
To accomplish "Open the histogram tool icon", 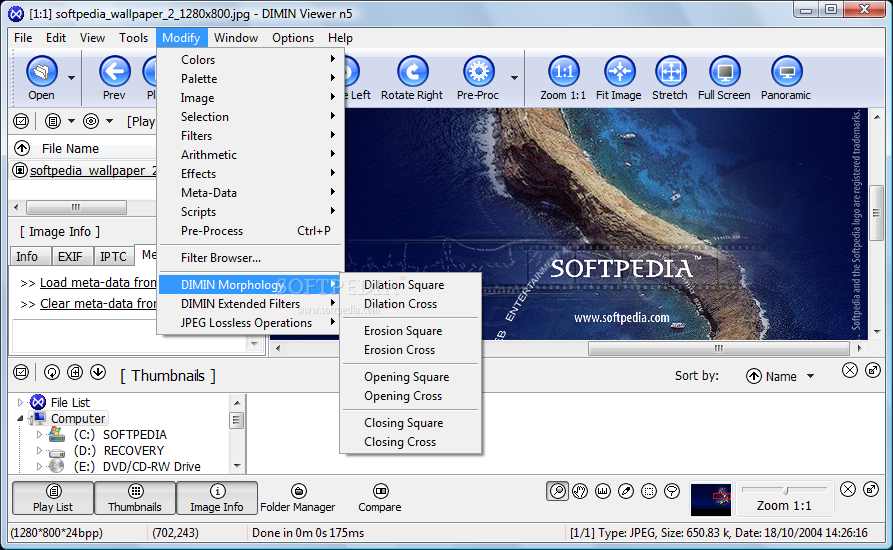I will [x=603, y=491].
